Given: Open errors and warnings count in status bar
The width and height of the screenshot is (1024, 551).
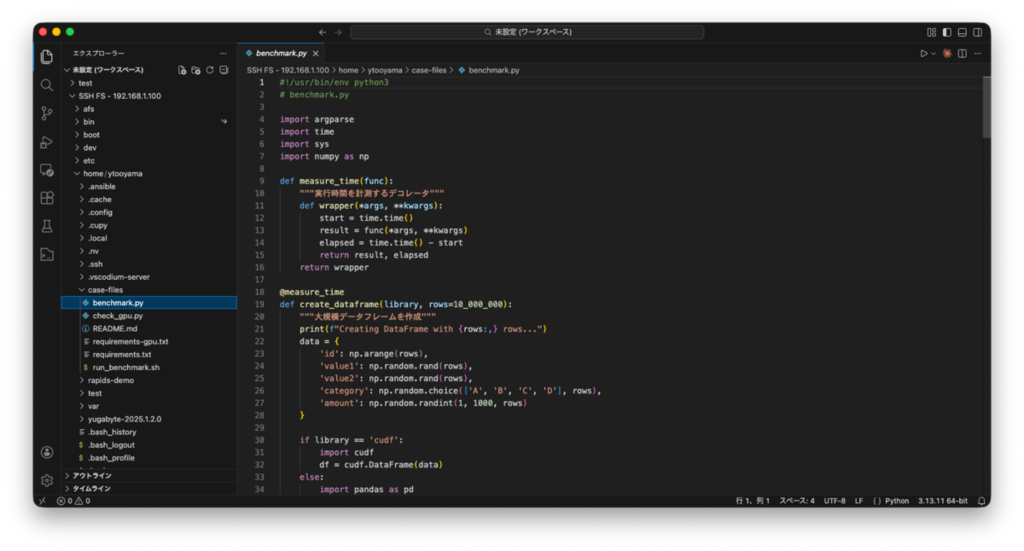Looking at the screenshot, I should 74,501.
